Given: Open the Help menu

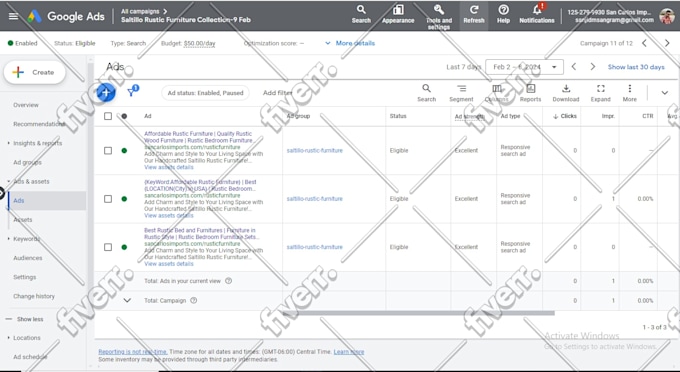Looking at the screenshot, I should [x=503, y=14].
